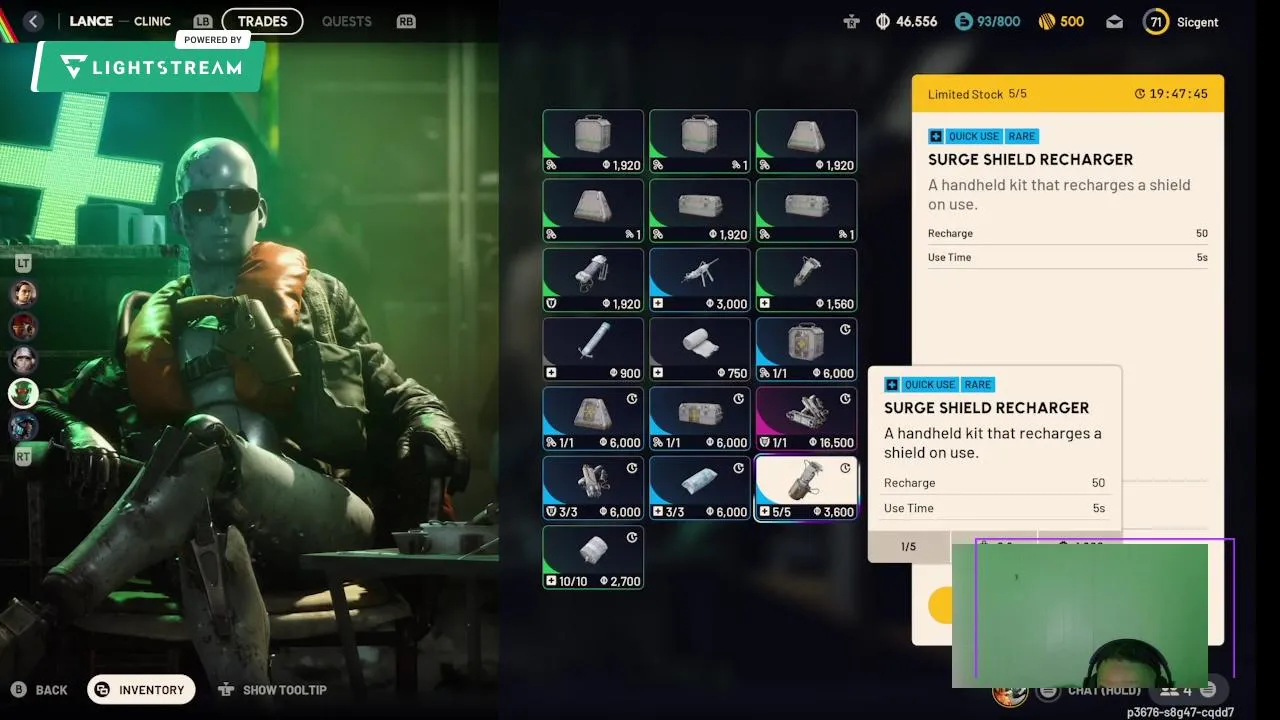Select the gray helmet vendor portrait
The image size is (1280, 720).
coord(23,359)
